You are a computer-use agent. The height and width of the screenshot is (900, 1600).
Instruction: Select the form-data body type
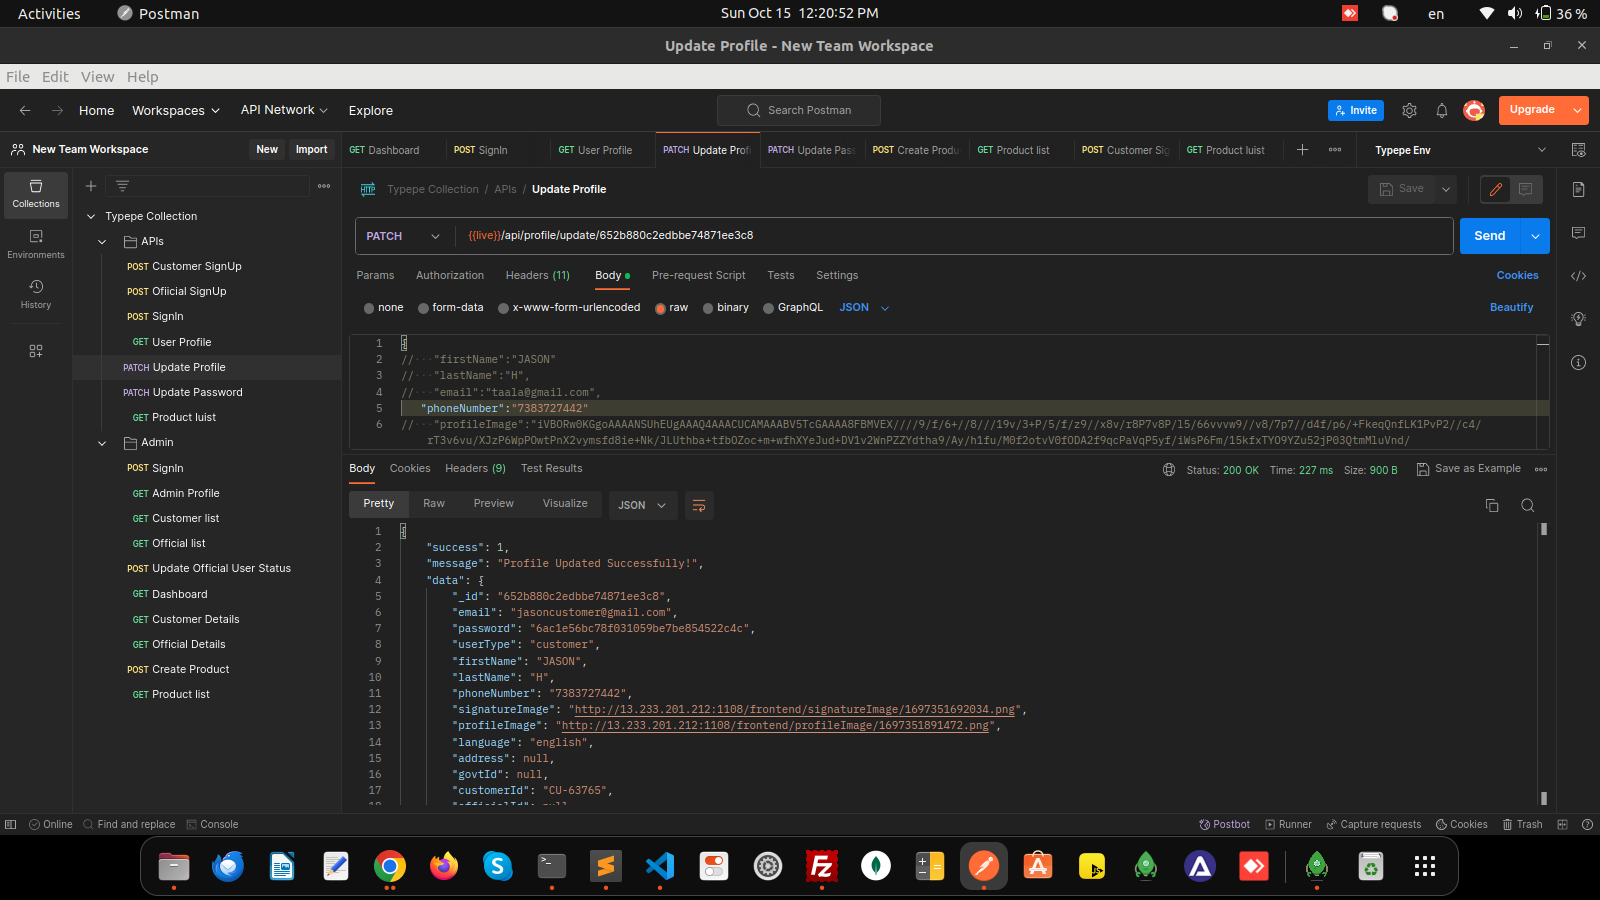(451, 308)
